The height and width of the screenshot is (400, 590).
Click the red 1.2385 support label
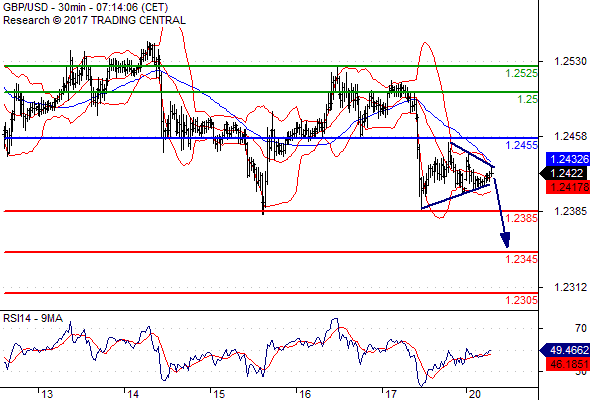pos(521,218)
